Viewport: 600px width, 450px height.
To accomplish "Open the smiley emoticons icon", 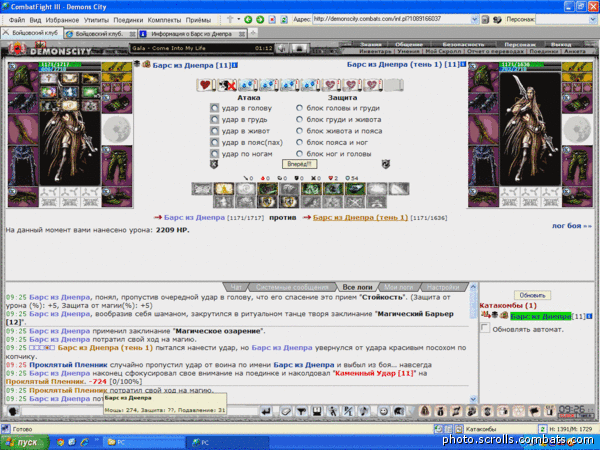I will pos(383,411).
